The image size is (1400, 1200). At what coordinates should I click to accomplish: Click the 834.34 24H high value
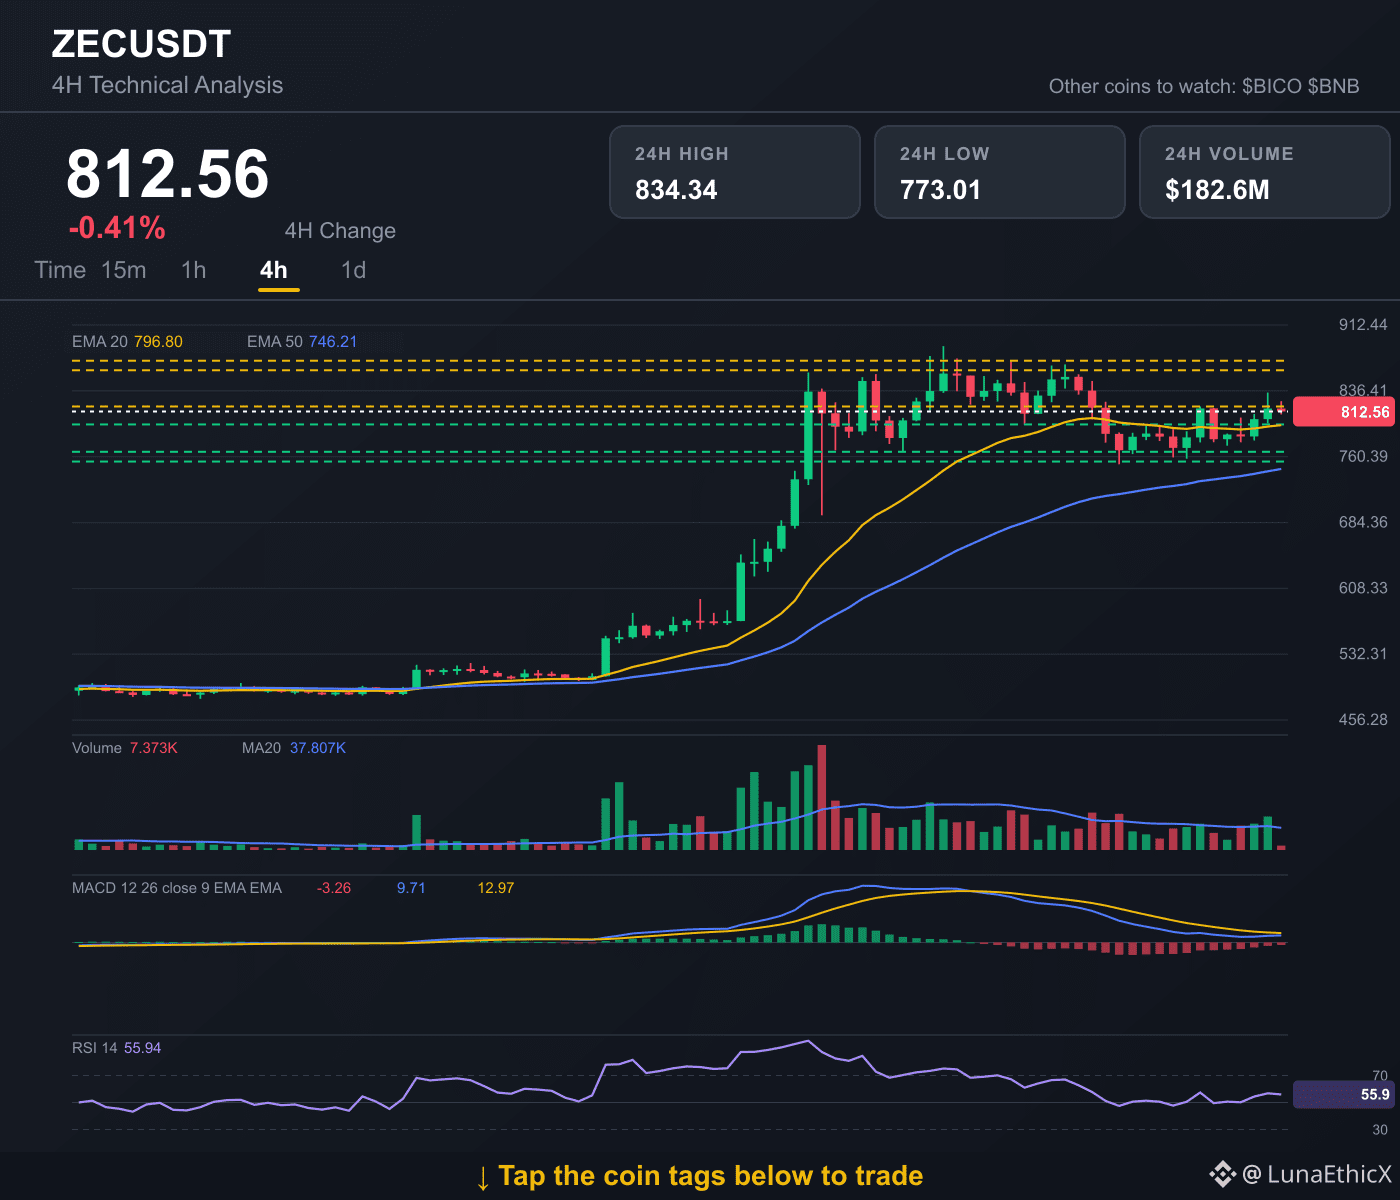tap(676, 190)
